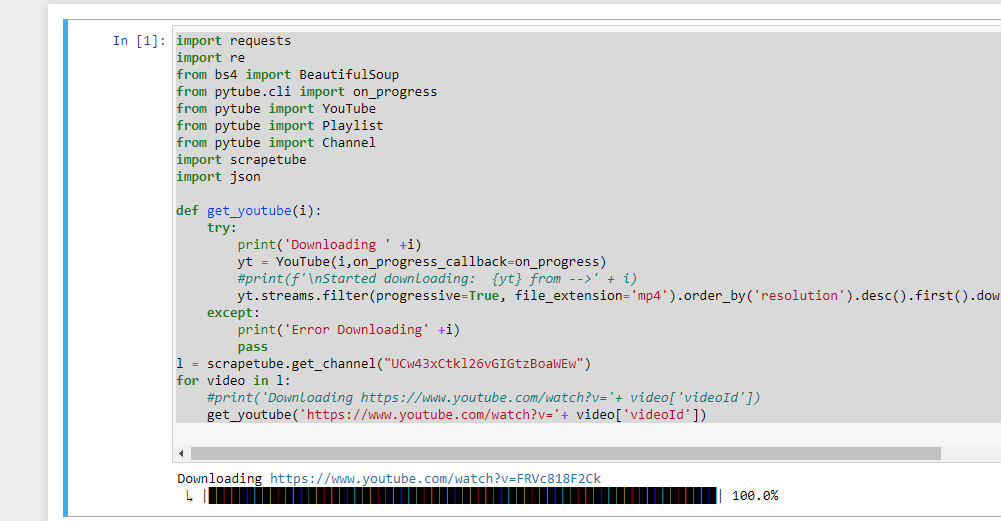This screenshot has width=1001, height=521.
Task: Open the youtube.com watch?v=FRVc818F2Ck output link
Action: coord(435,479)
